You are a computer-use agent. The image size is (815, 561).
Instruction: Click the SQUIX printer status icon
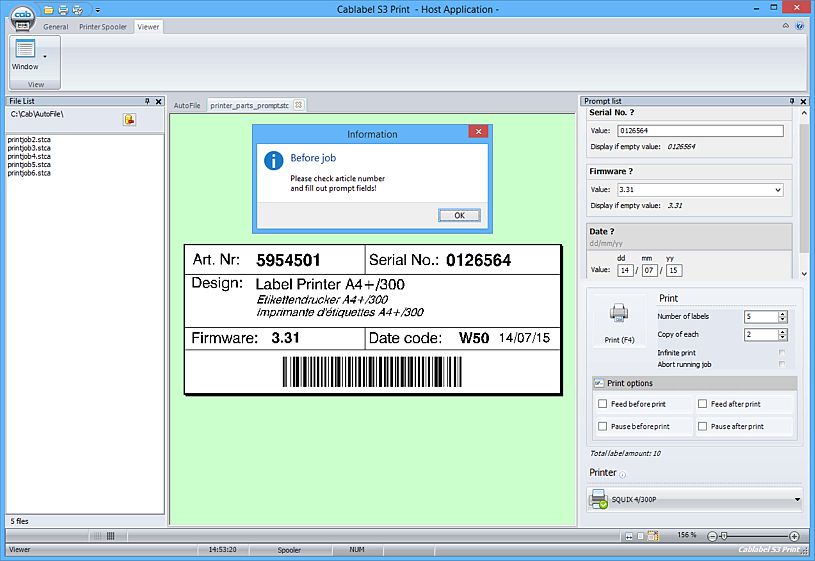pyautogui.click(x=598, y=499)
